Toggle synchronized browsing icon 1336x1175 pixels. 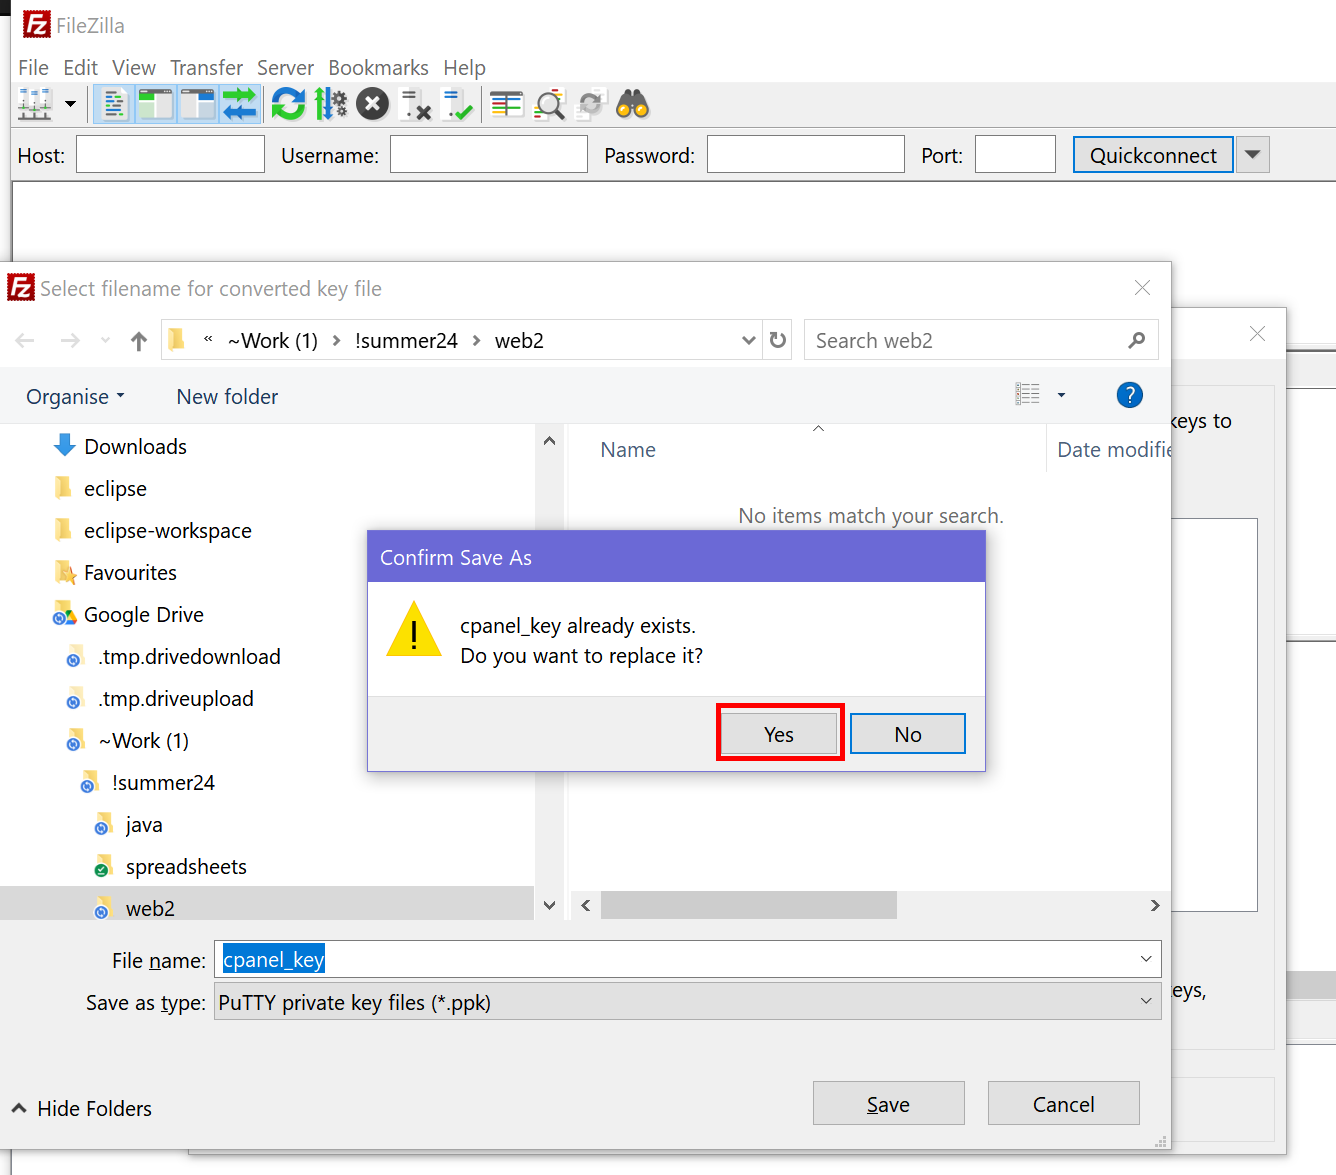tap(592, 104)
